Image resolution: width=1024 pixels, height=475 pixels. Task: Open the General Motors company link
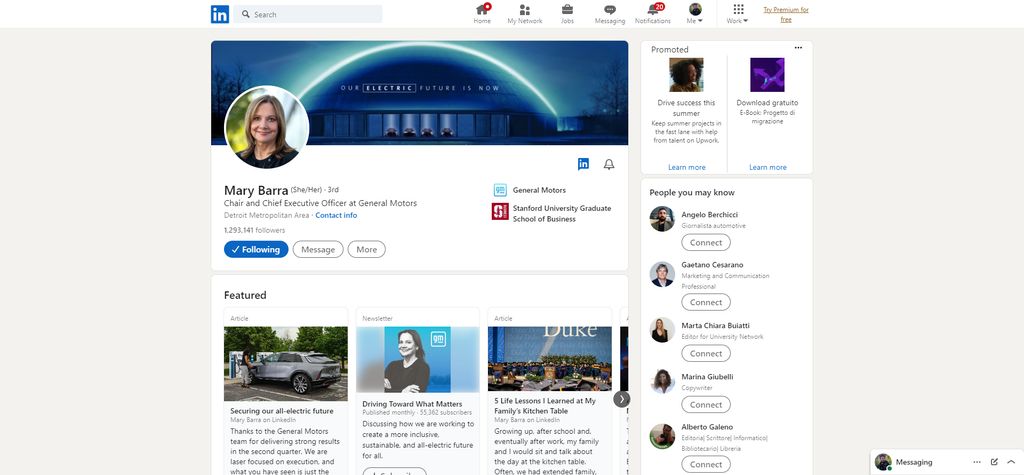point(539,190)
